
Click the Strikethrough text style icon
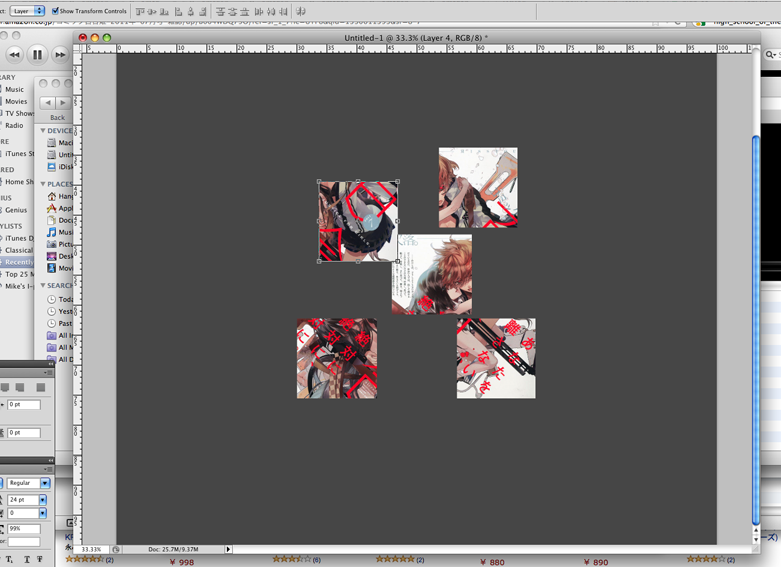click(x=40, y=560)
